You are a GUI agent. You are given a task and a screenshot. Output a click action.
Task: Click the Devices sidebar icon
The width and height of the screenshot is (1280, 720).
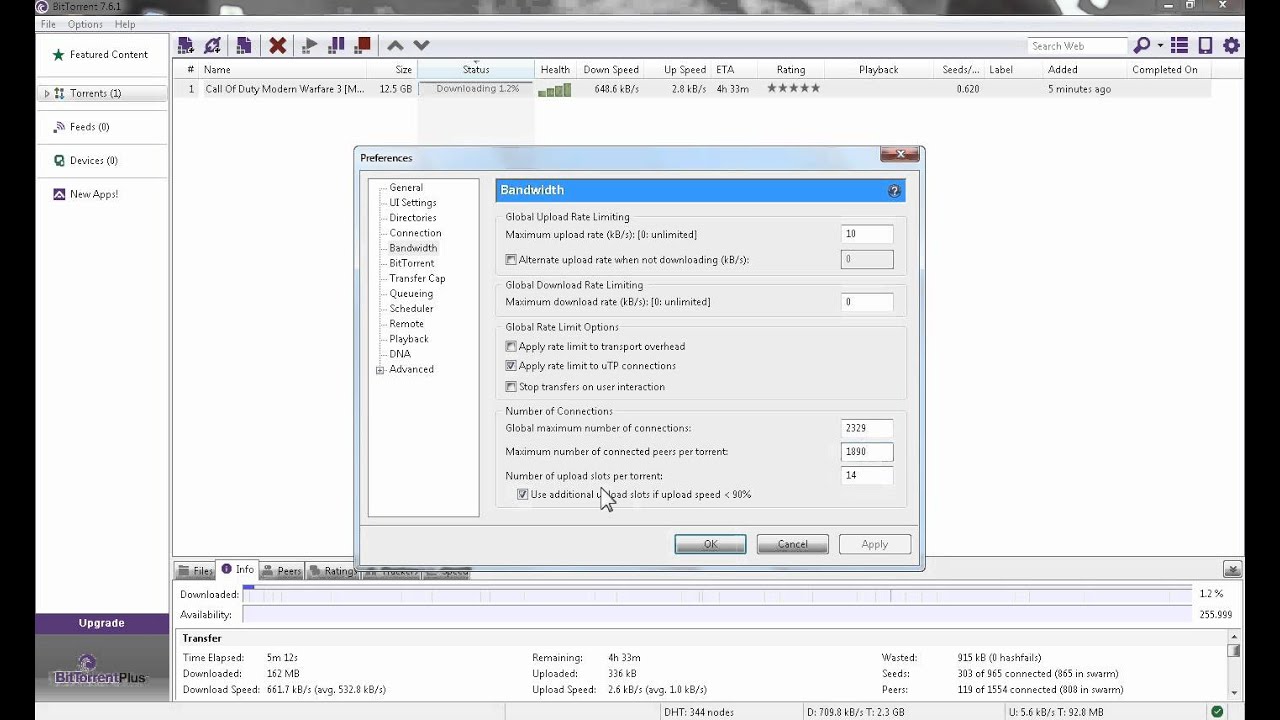59,160
